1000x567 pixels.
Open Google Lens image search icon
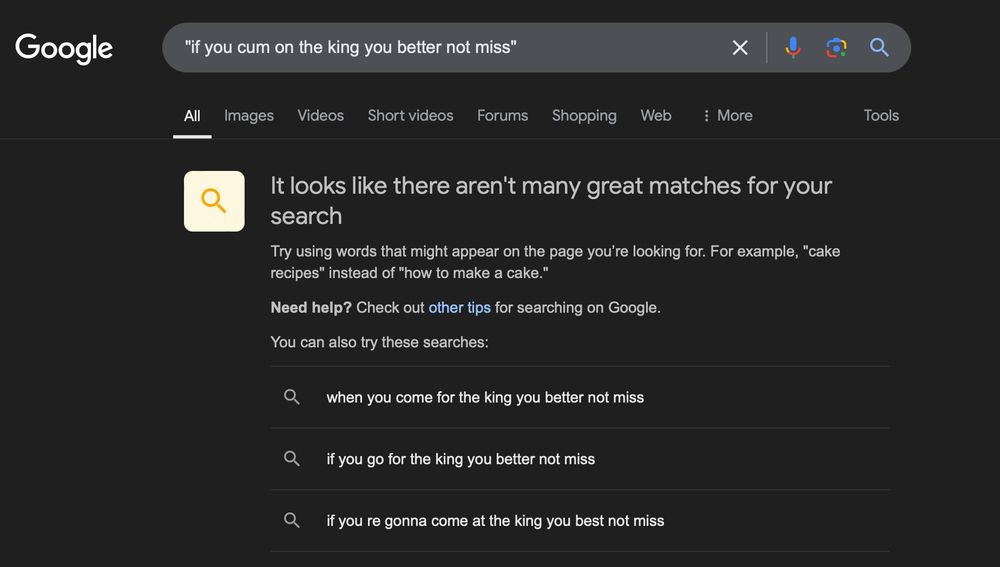point(836,47)
